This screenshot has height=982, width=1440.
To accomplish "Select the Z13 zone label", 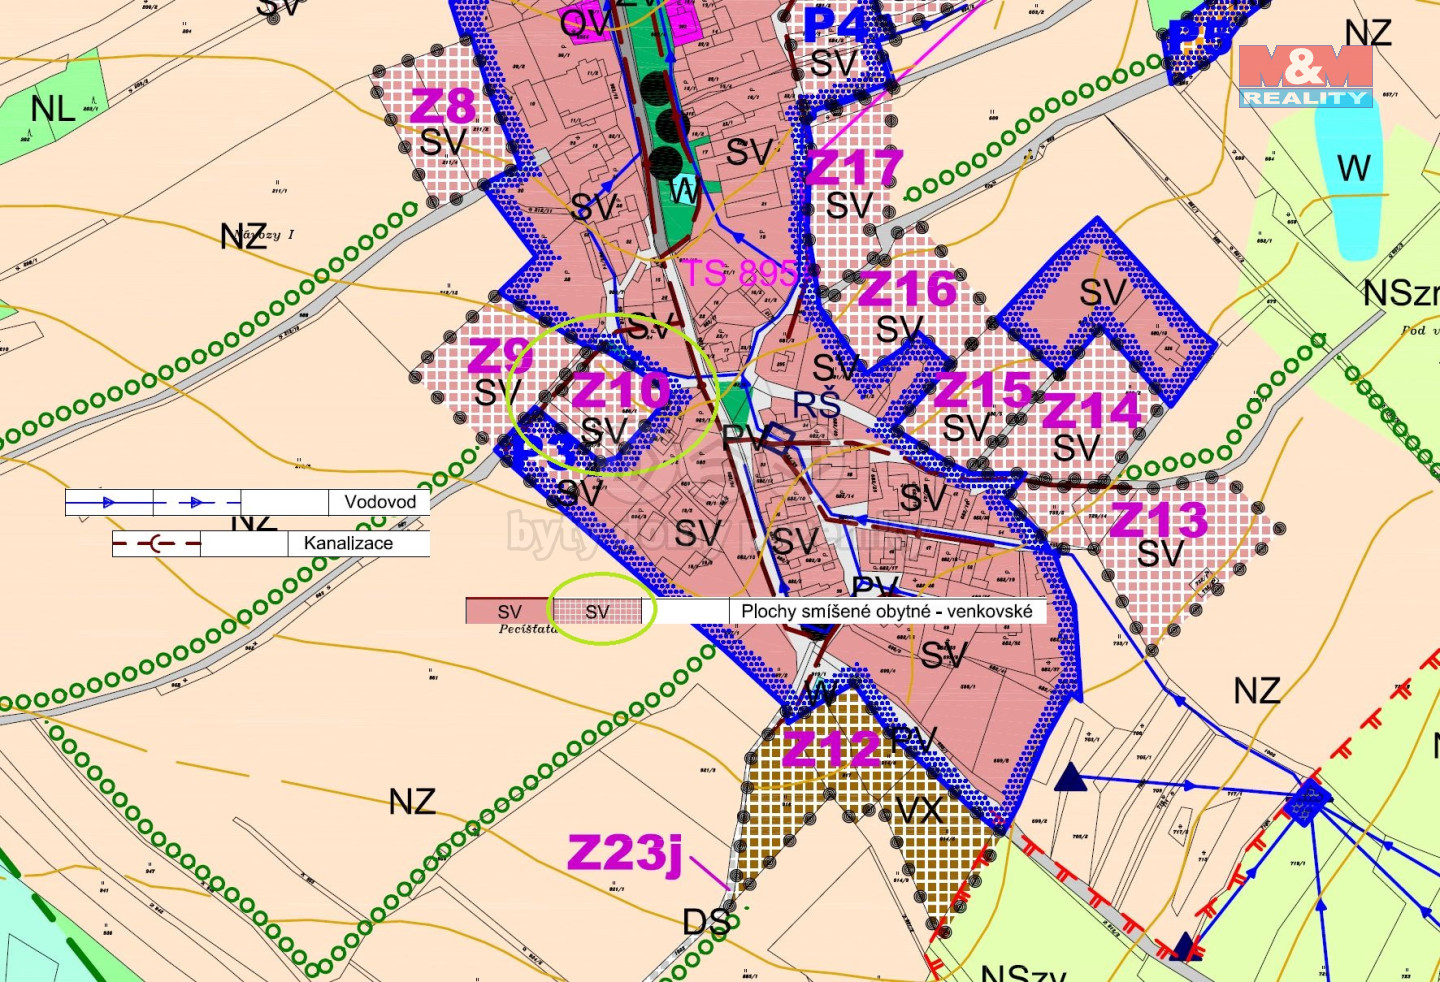I will [x=1158, y=520].
